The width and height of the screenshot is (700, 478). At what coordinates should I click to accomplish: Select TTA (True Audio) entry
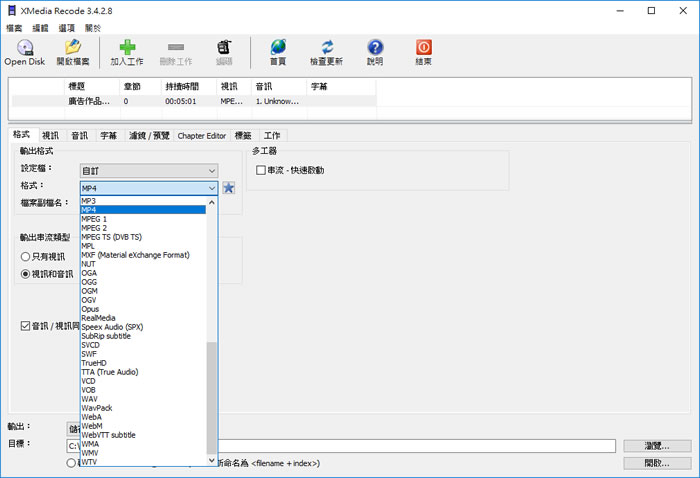click(143, 372)
